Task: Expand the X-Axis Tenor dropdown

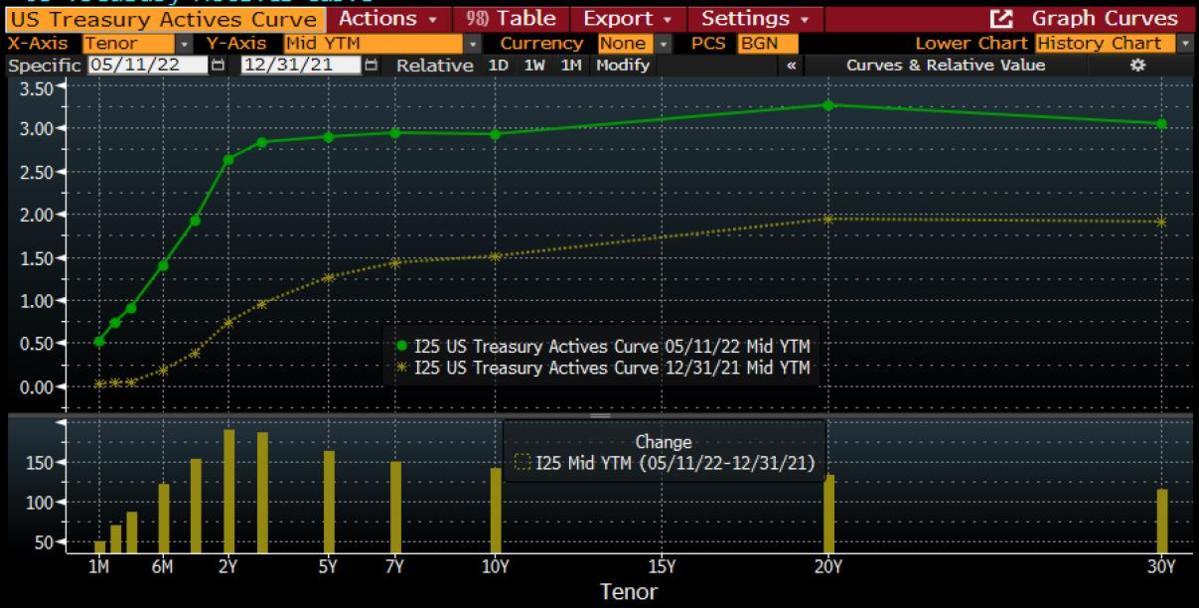Action: (184, 43)
